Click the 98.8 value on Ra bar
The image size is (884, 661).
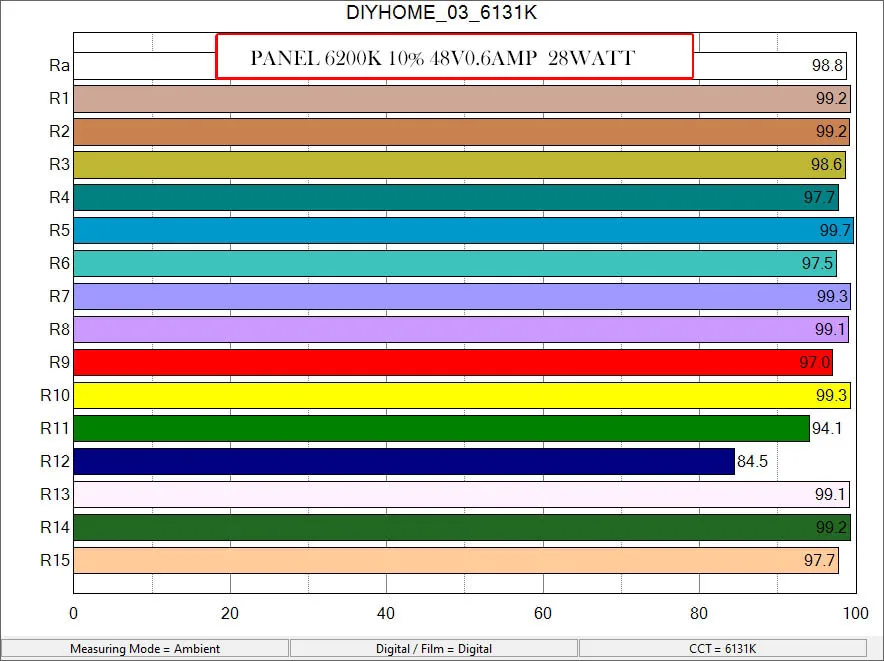click(828, 65)
